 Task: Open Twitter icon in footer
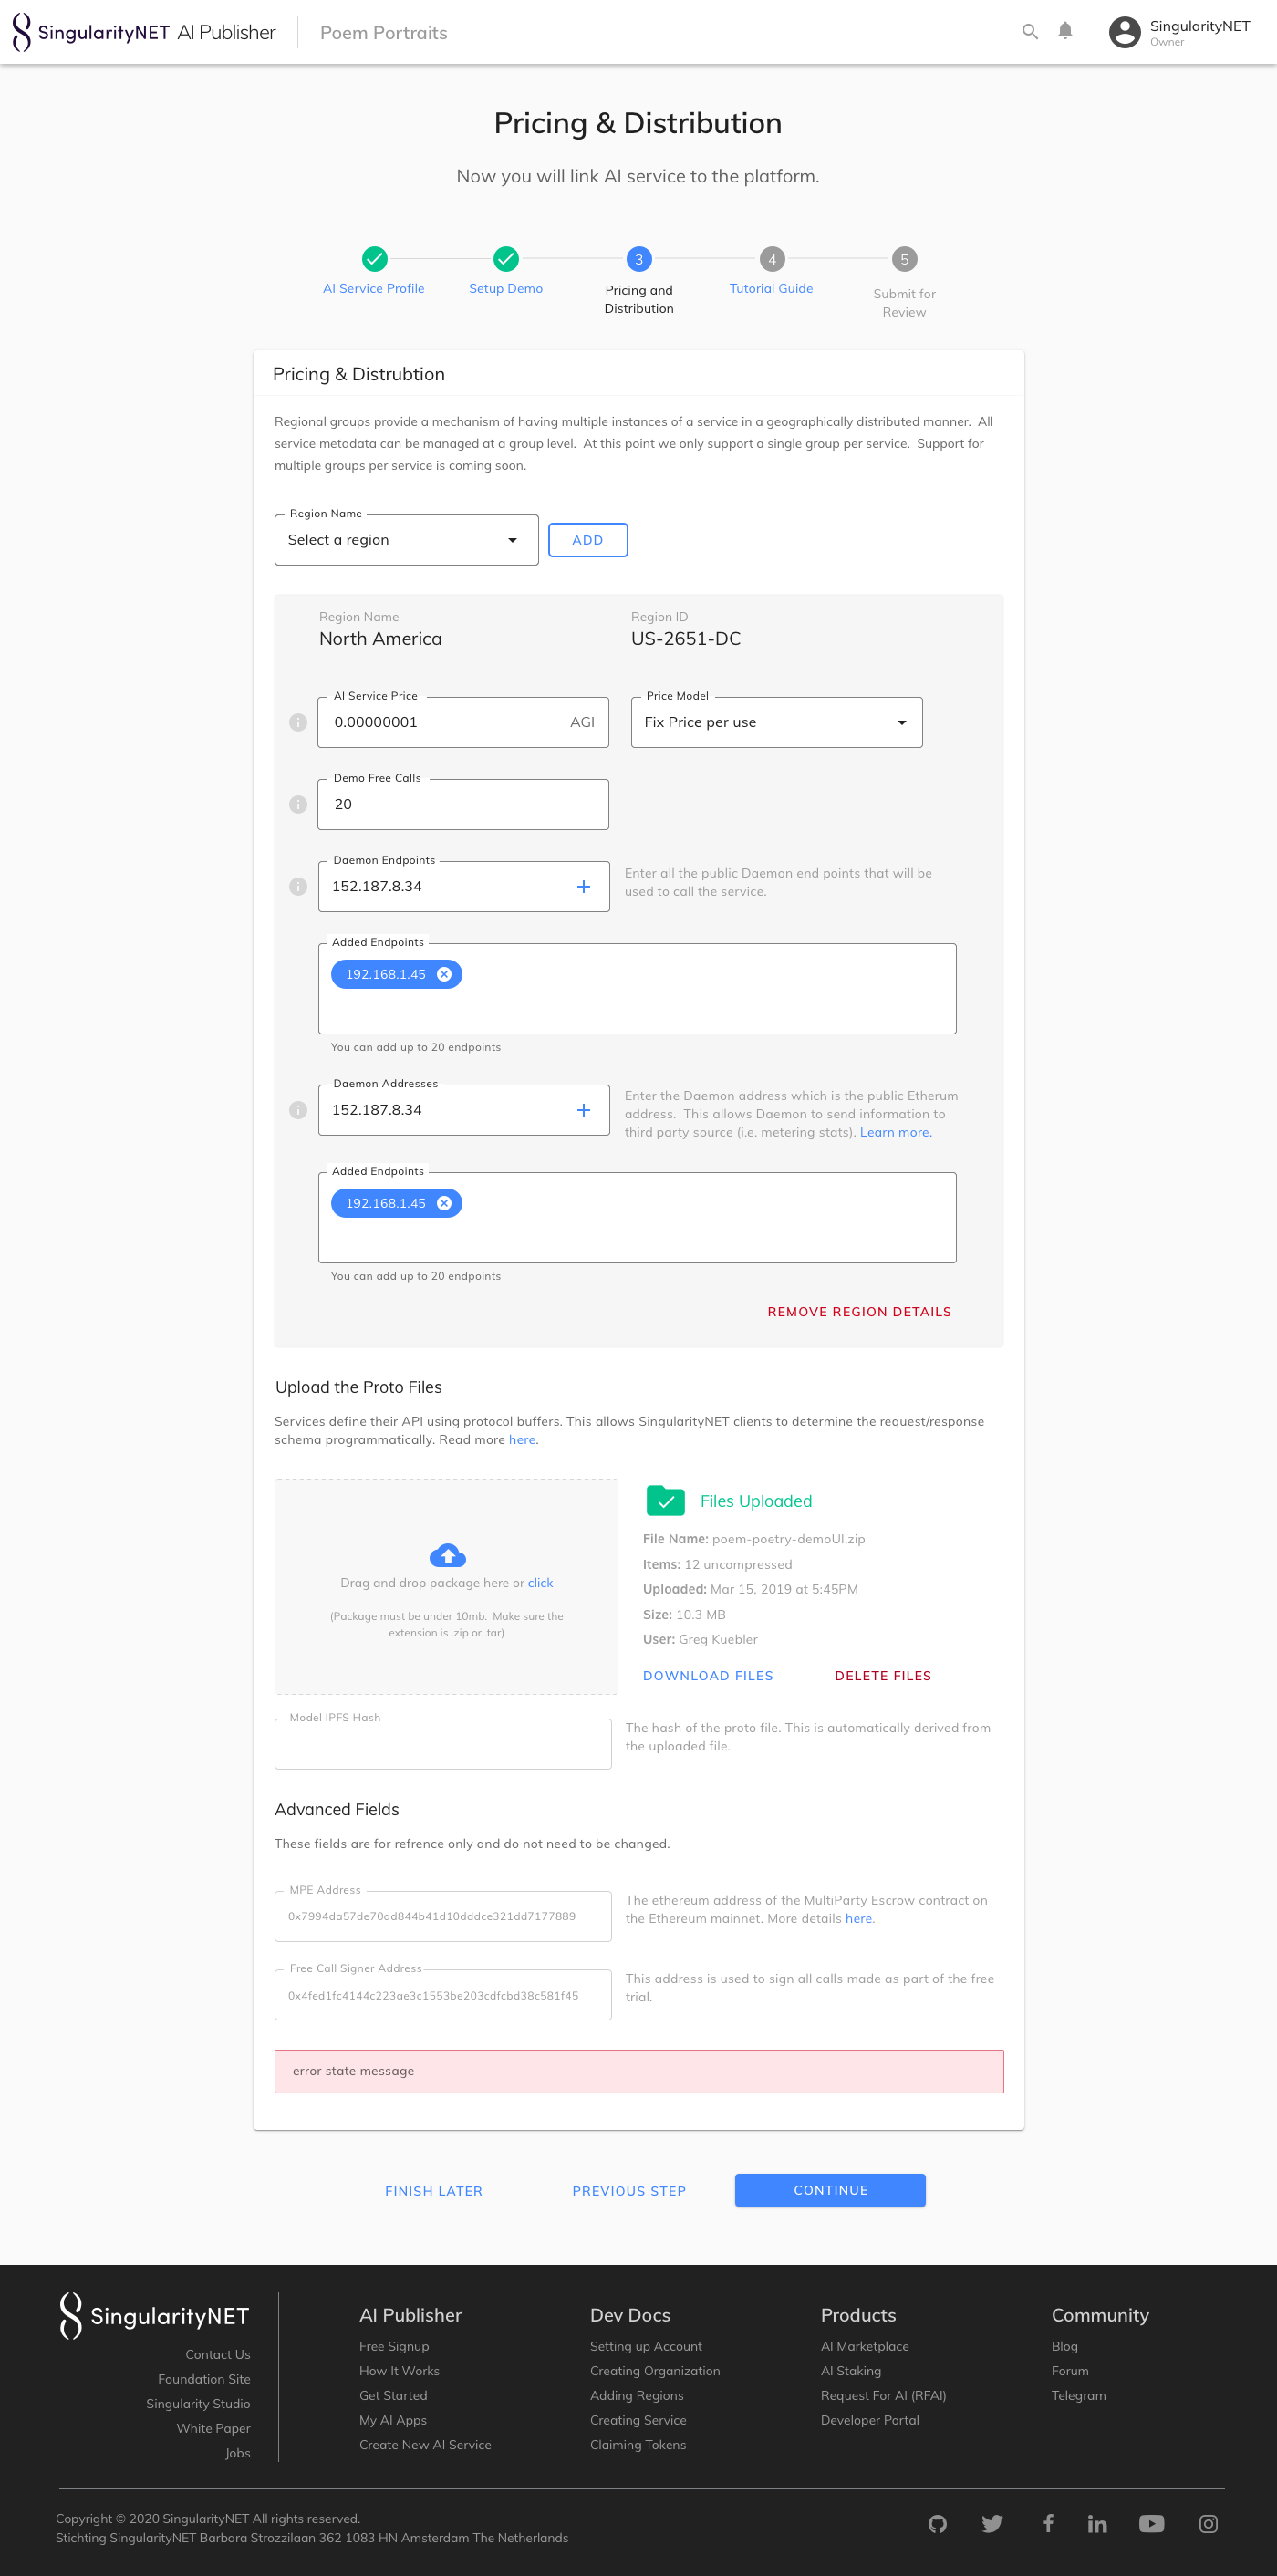[x=992, y=2524]
